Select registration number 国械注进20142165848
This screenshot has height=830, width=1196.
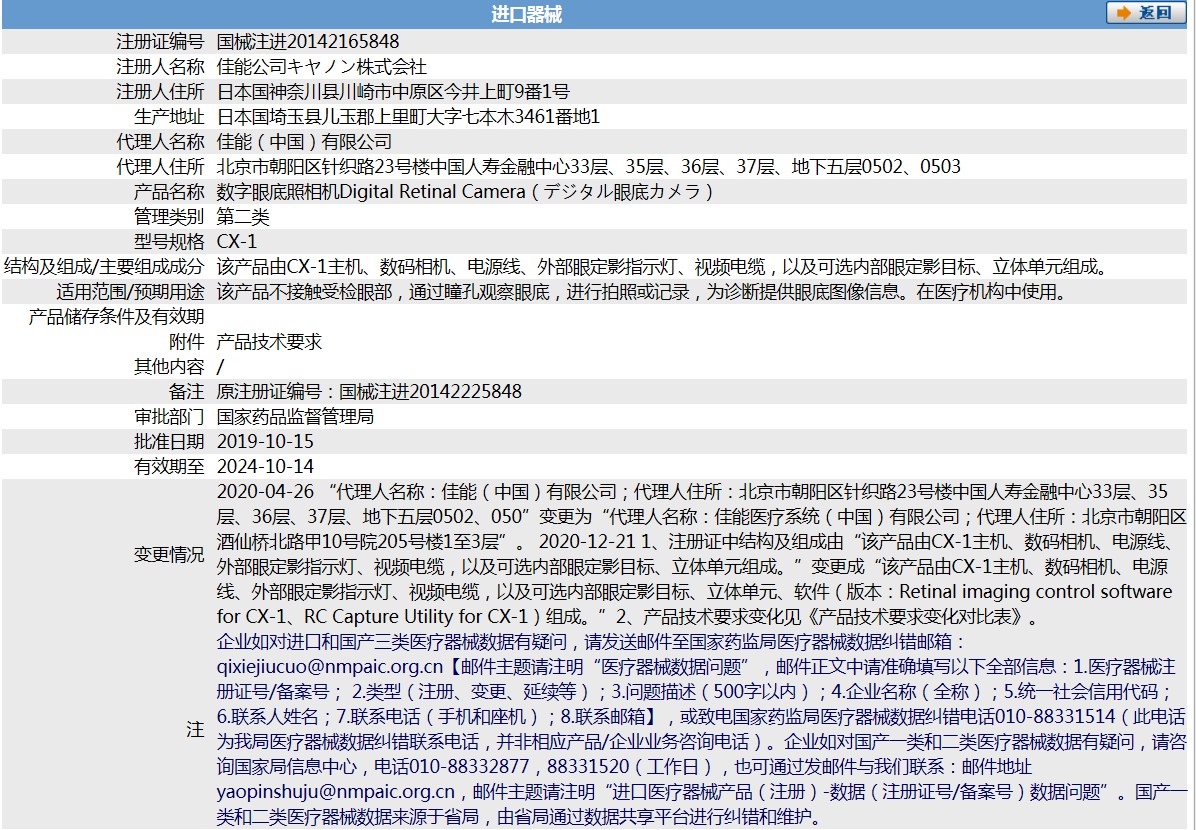click(x=307, y=41)
